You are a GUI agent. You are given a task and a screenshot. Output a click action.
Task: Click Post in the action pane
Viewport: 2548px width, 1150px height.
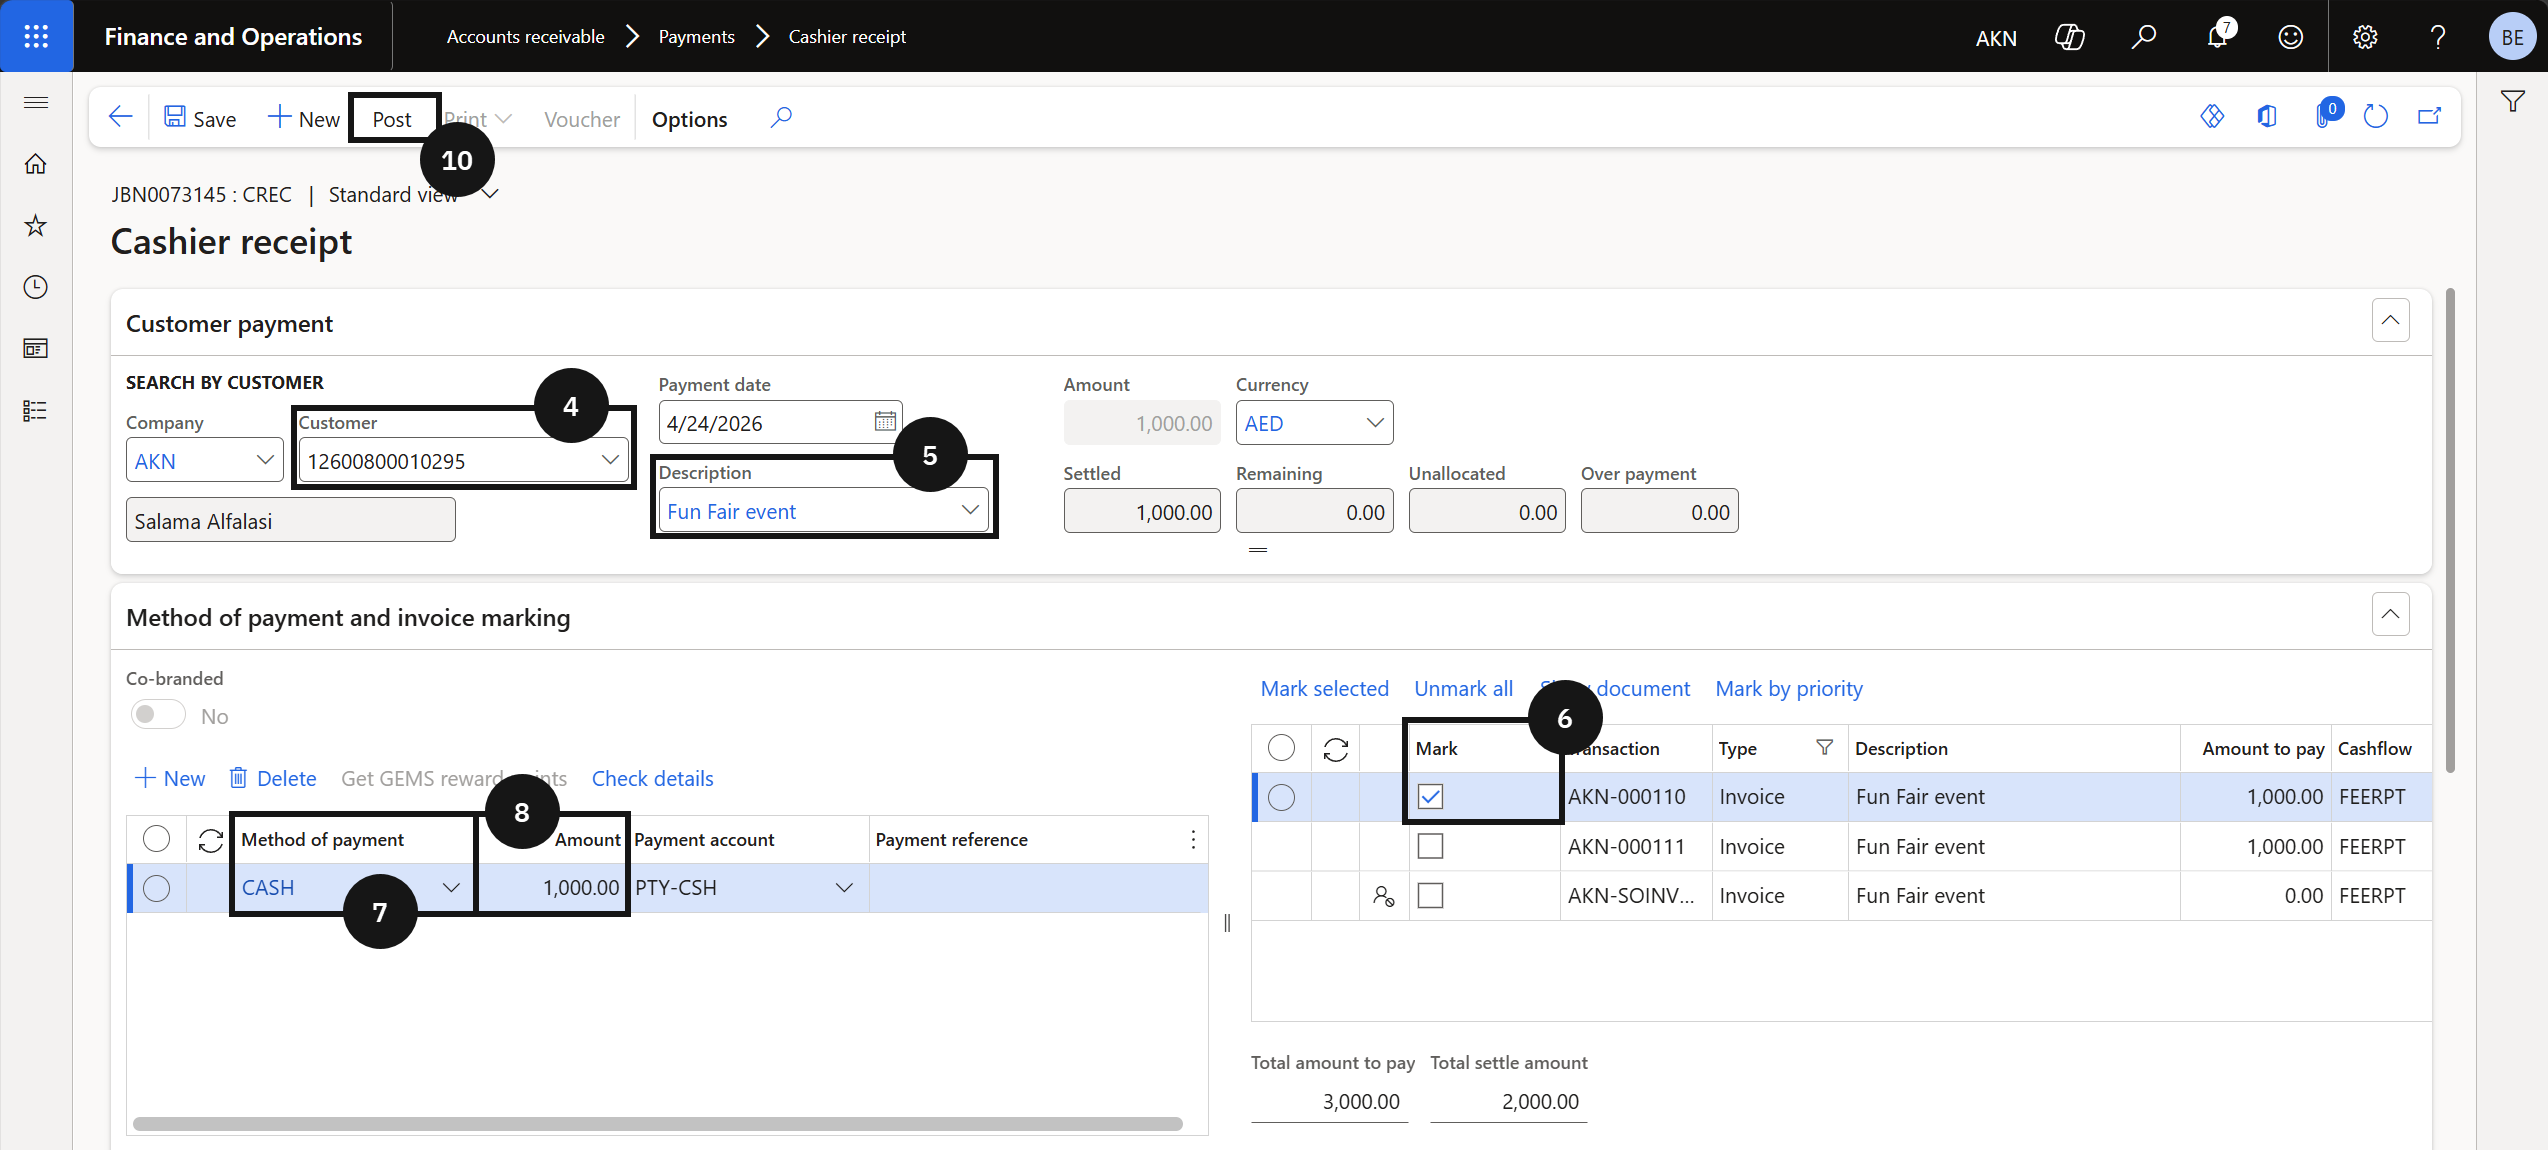point(392,119)
